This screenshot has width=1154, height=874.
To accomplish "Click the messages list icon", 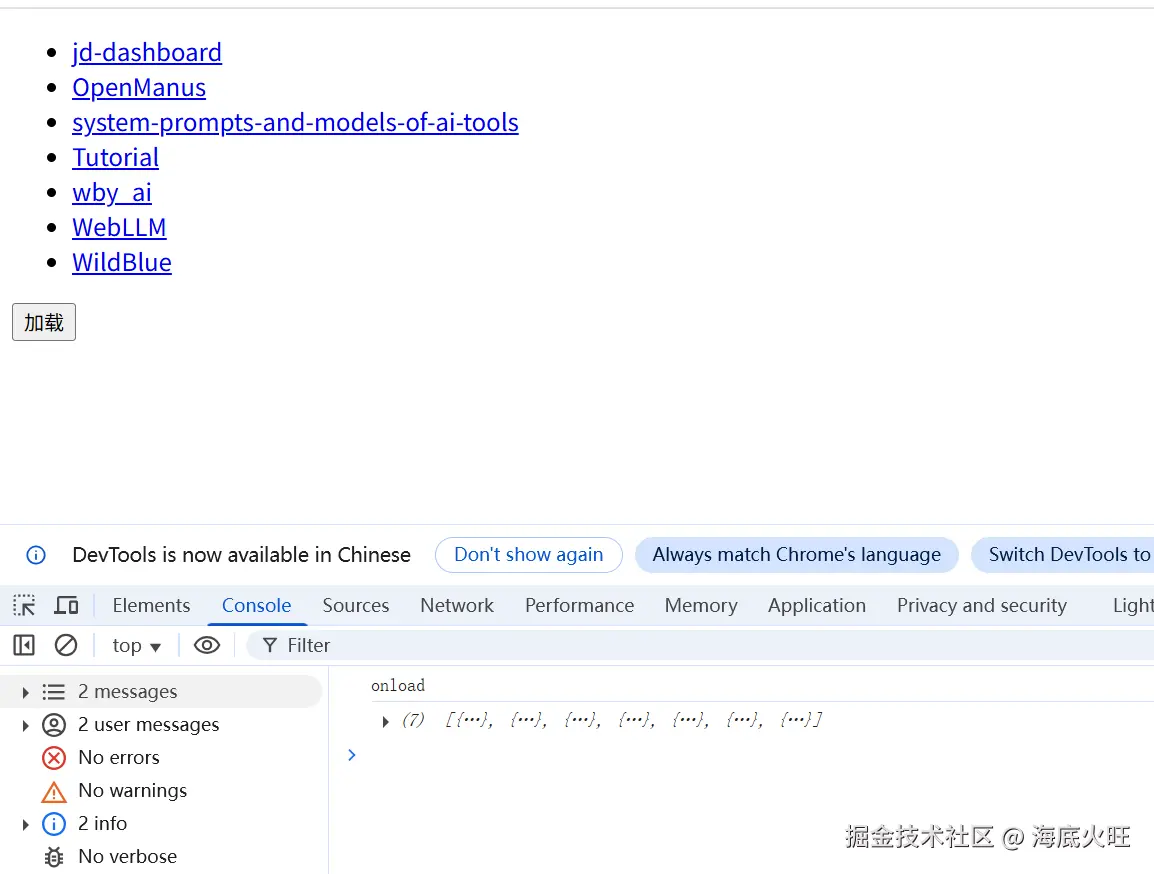I will pos(54,692).
